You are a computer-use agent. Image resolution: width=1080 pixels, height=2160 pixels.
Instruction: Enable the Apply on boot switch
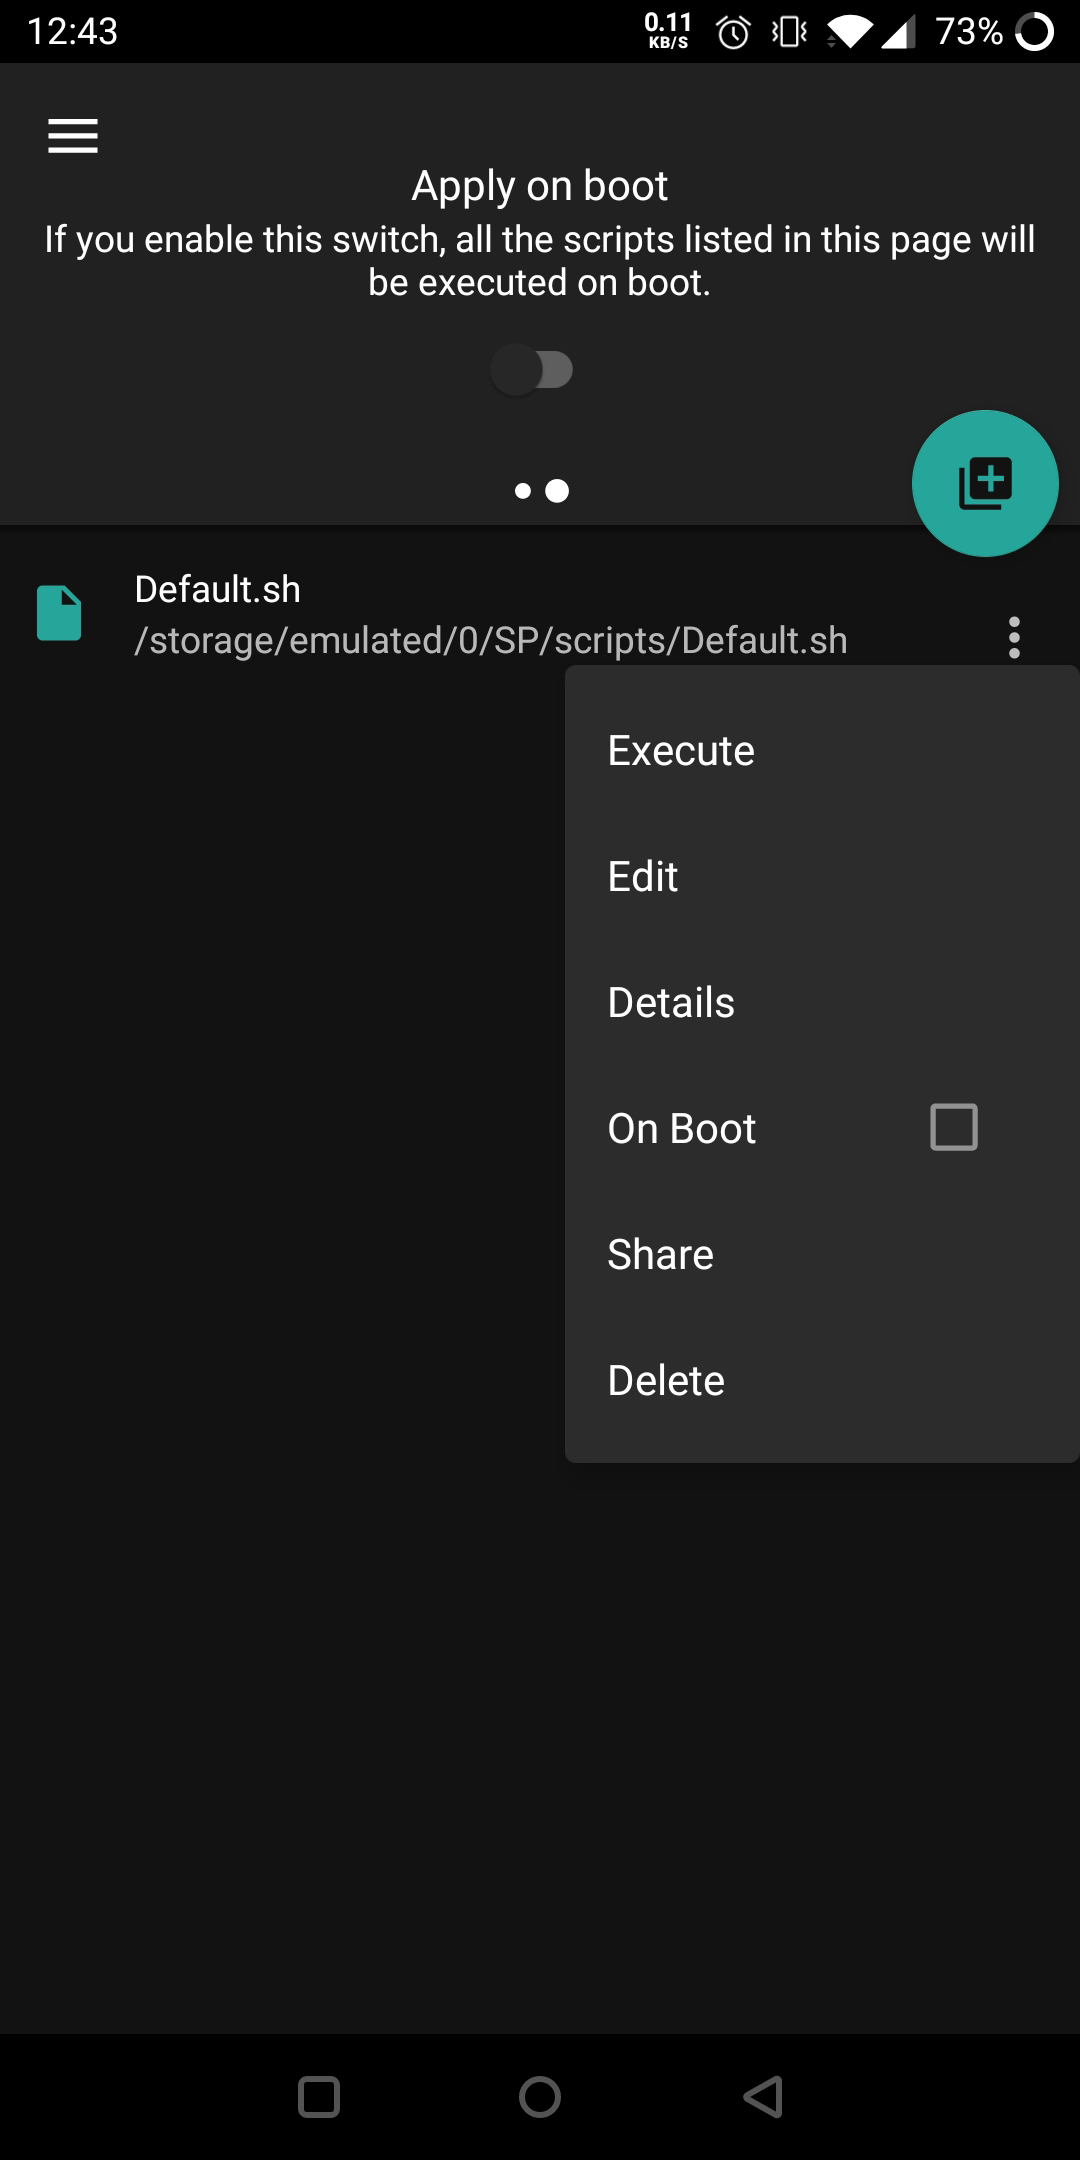pyautogui.click(x=532, y=370)
